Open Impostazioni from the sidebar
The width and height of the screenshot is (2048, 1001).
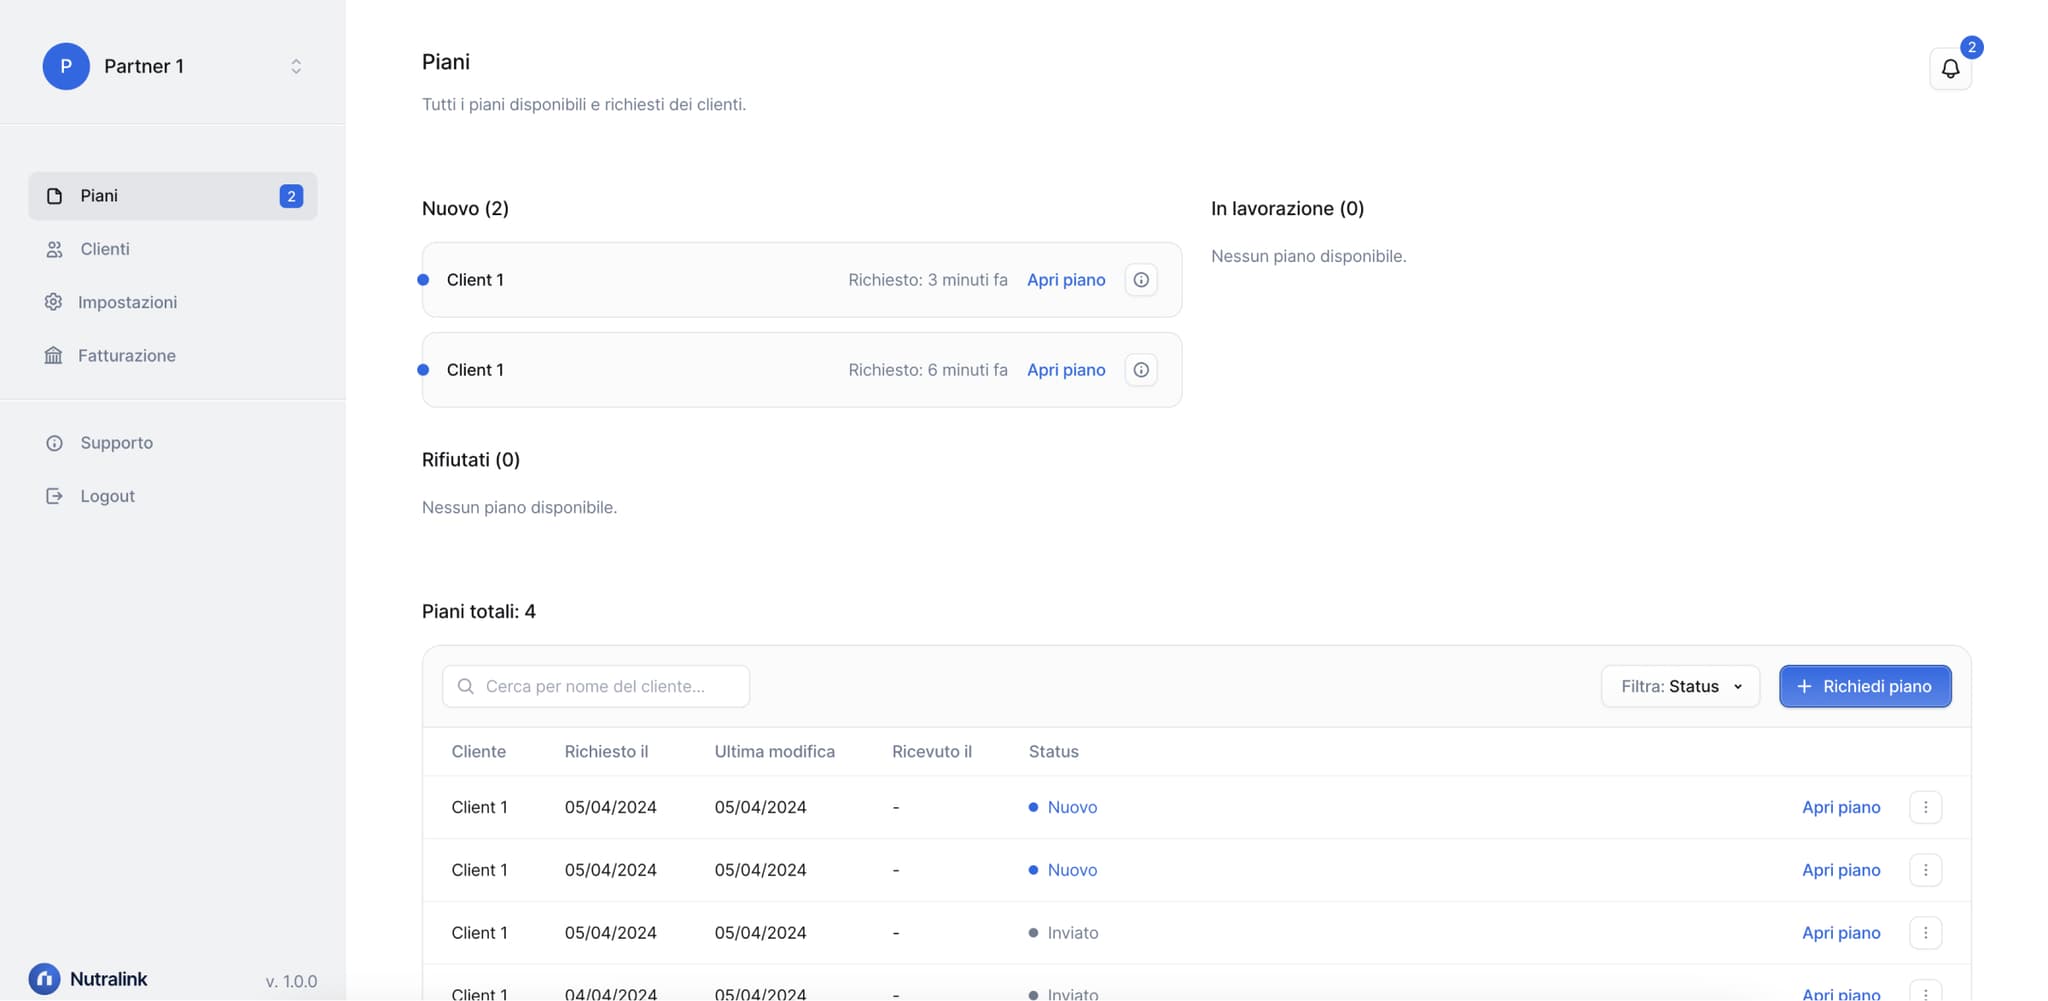click(127, 302)
